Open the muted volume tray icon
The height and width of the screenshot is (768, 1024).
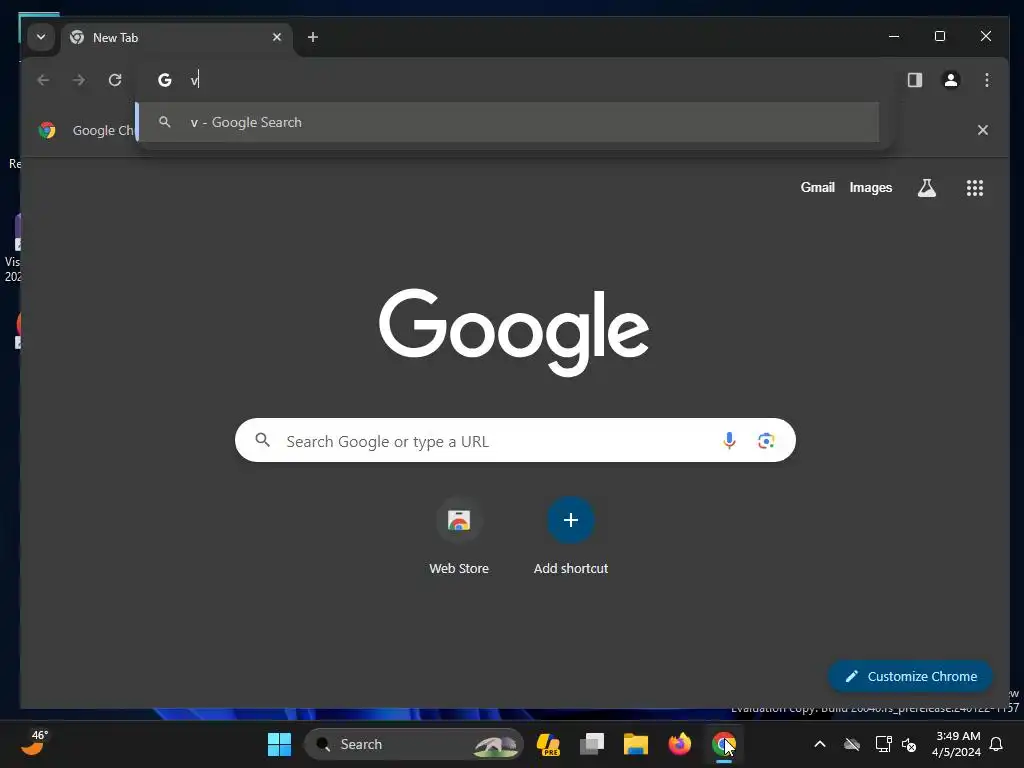(x=908, y=744)
